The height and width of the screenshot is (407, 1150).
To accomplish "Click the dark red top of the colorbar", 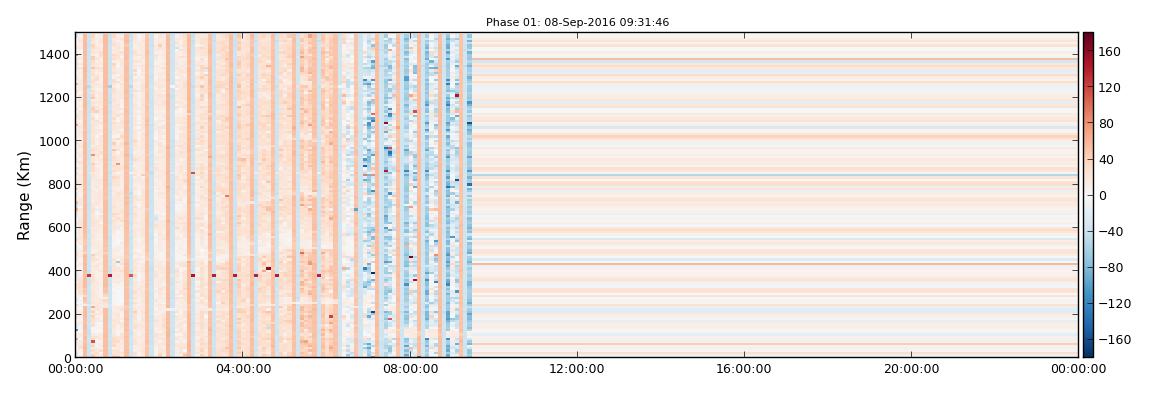I will 1088,37.
